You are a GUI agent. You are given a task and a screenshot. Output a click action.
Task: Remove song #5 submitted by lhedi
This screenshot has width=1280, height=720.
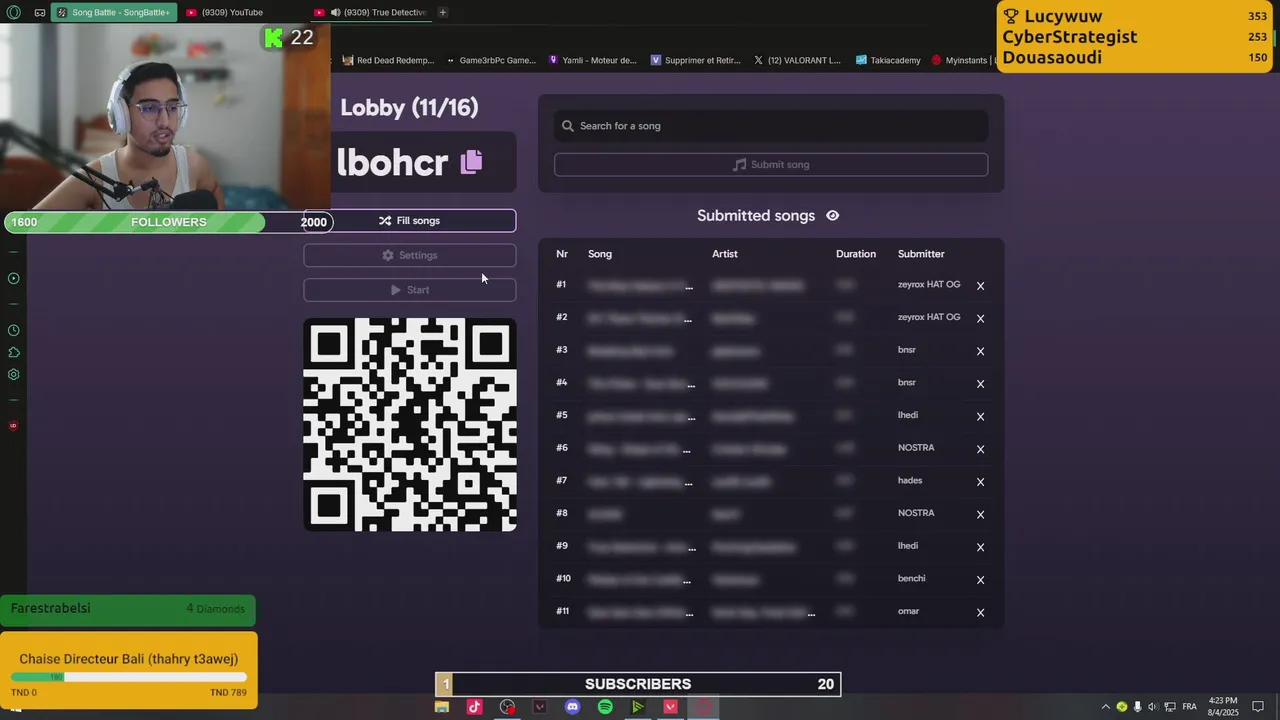980,416
